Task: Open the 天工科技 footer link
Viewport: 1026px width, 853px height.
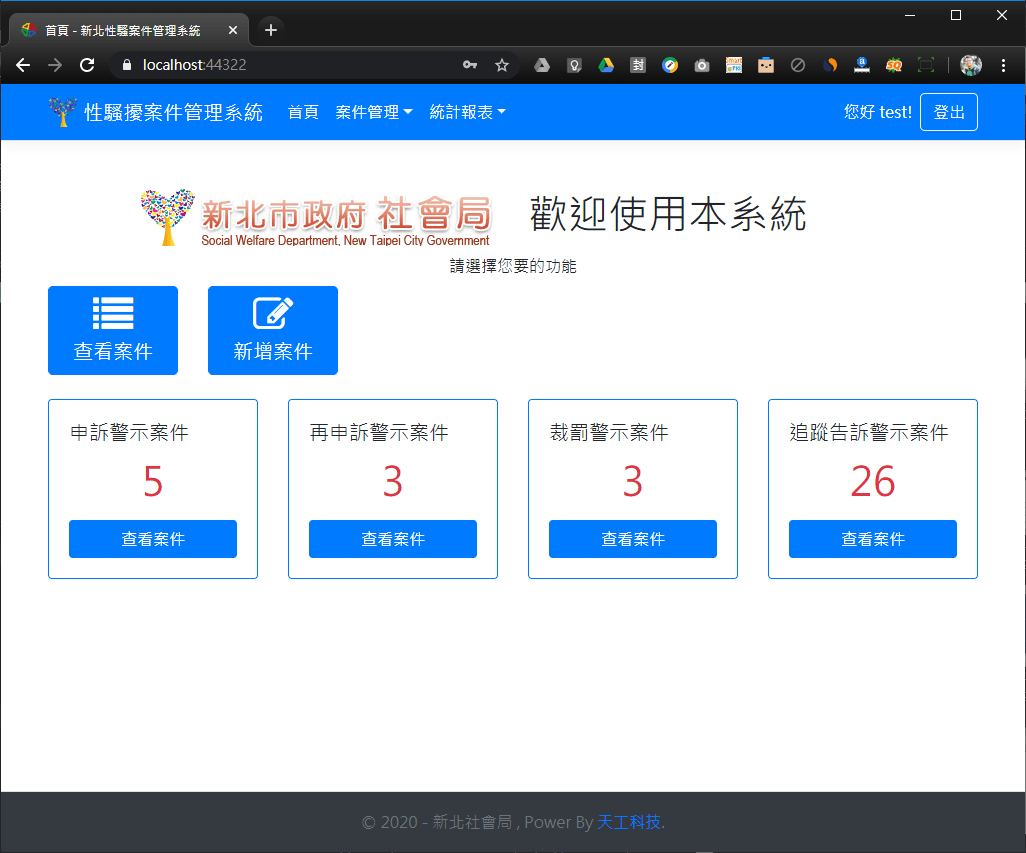Action: pos(629,822)
